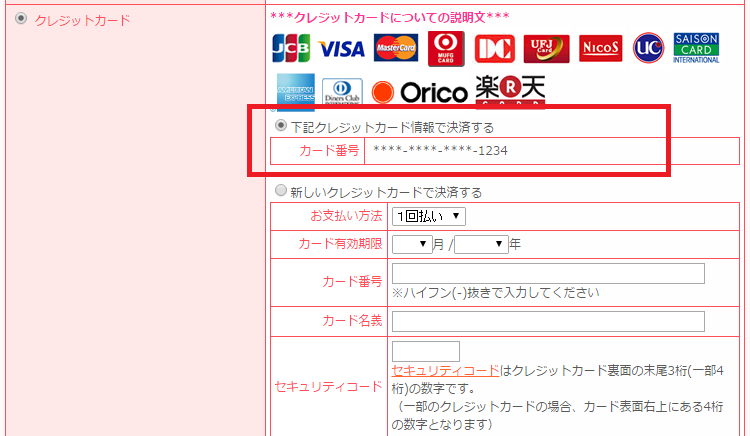Click the Saison Card International logo
Screen dimensions: 750x436
pyautogui.click(x=696, y=48)
